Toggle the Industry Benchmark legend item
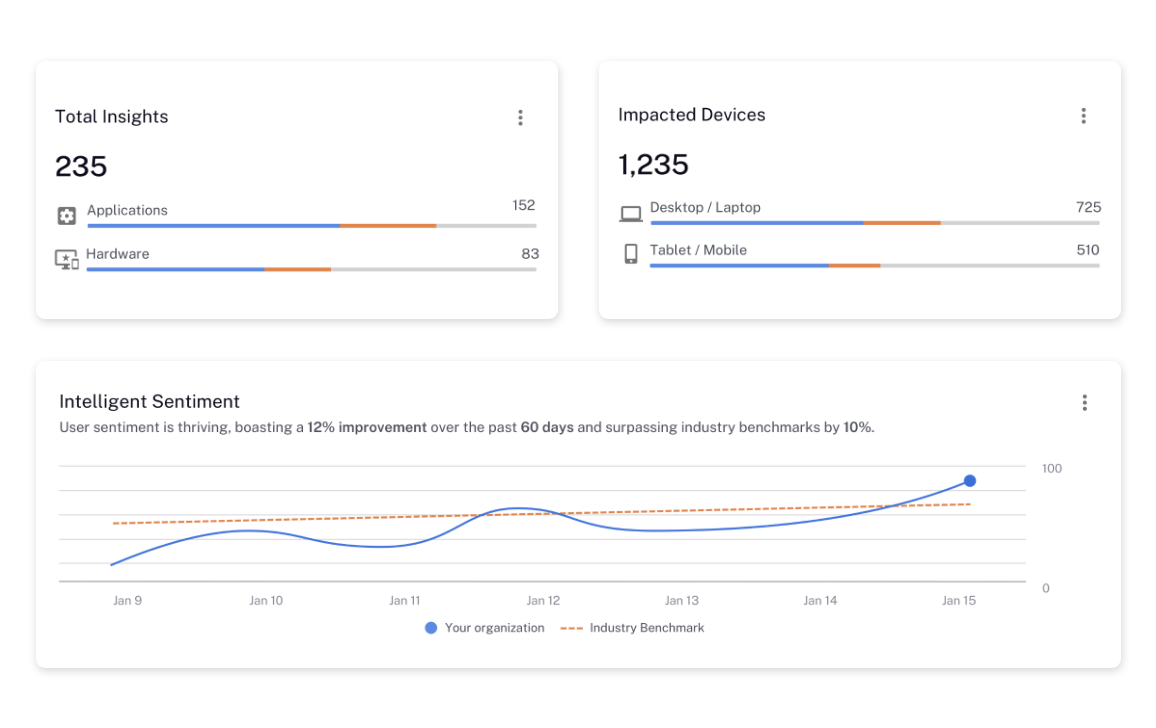This screenshot has width=1156, height=728. [x=632, y=628]
